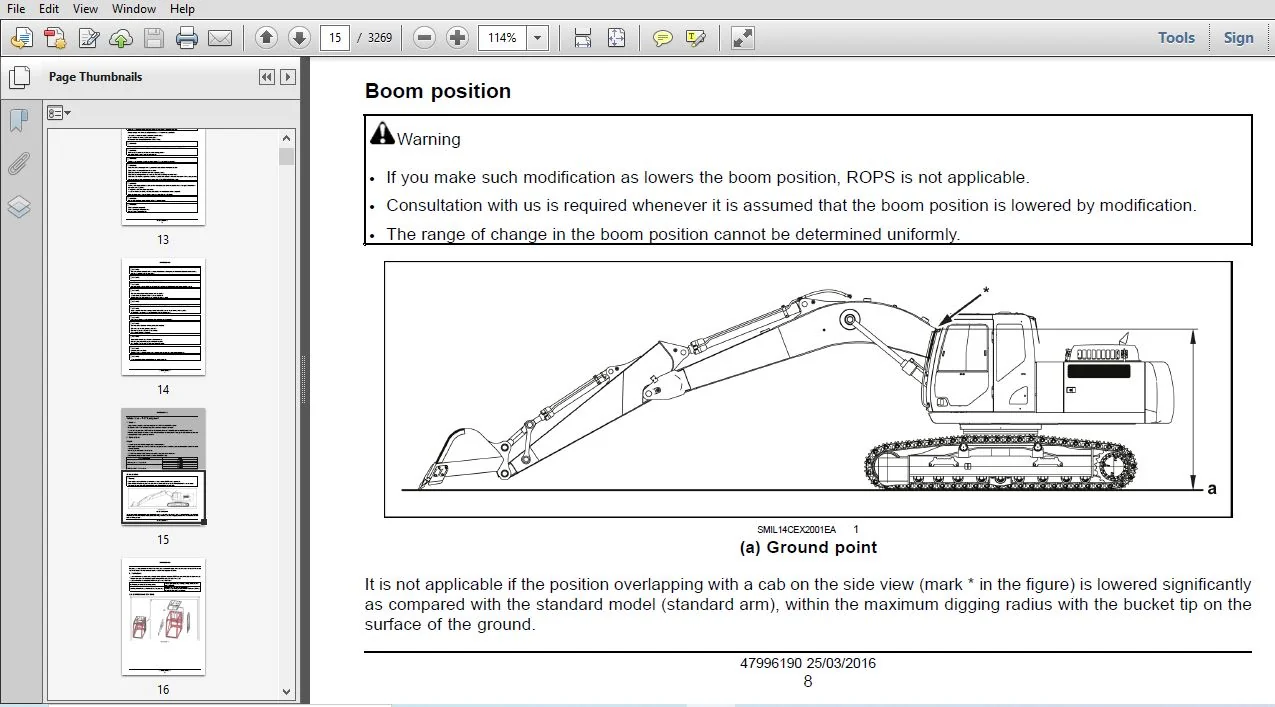Click thumbnail label '14'
The height and width of the screenshot is (707, 1275).
(163, 389)
